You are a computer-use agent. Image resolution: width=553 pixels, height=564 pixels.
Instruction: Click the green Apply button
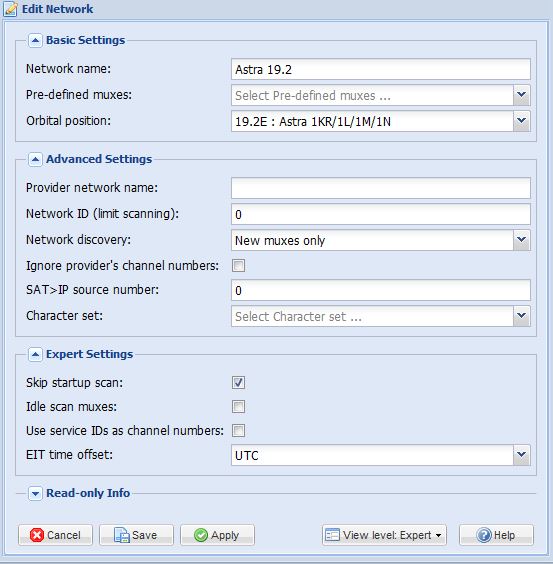[x=217, y=535]
